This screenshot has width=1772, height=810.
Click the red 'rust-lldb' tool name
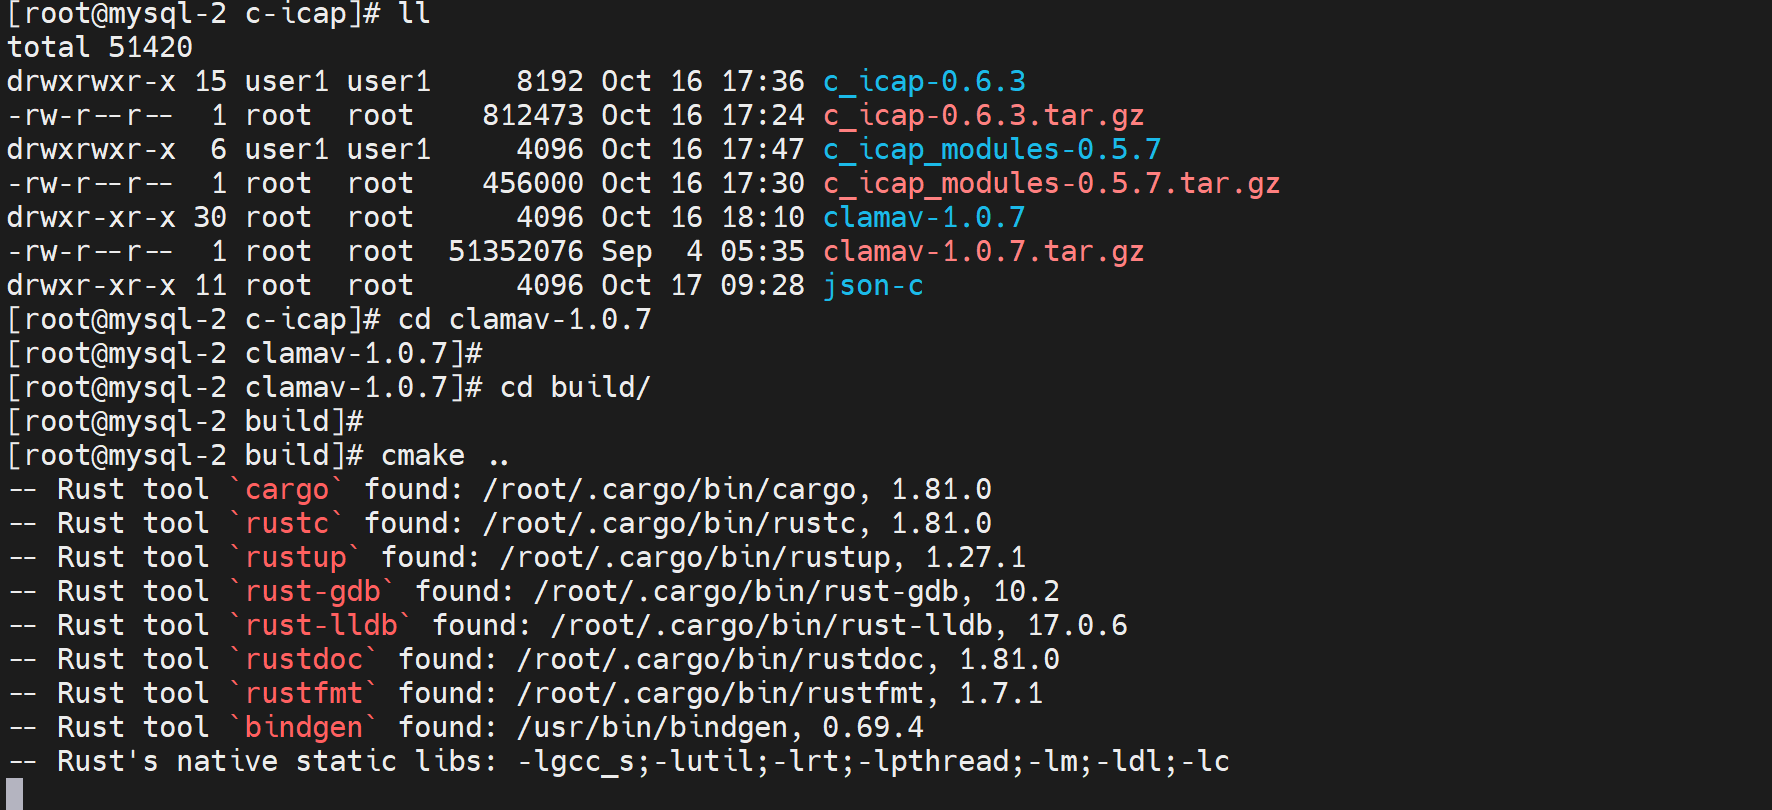point(321,626)
